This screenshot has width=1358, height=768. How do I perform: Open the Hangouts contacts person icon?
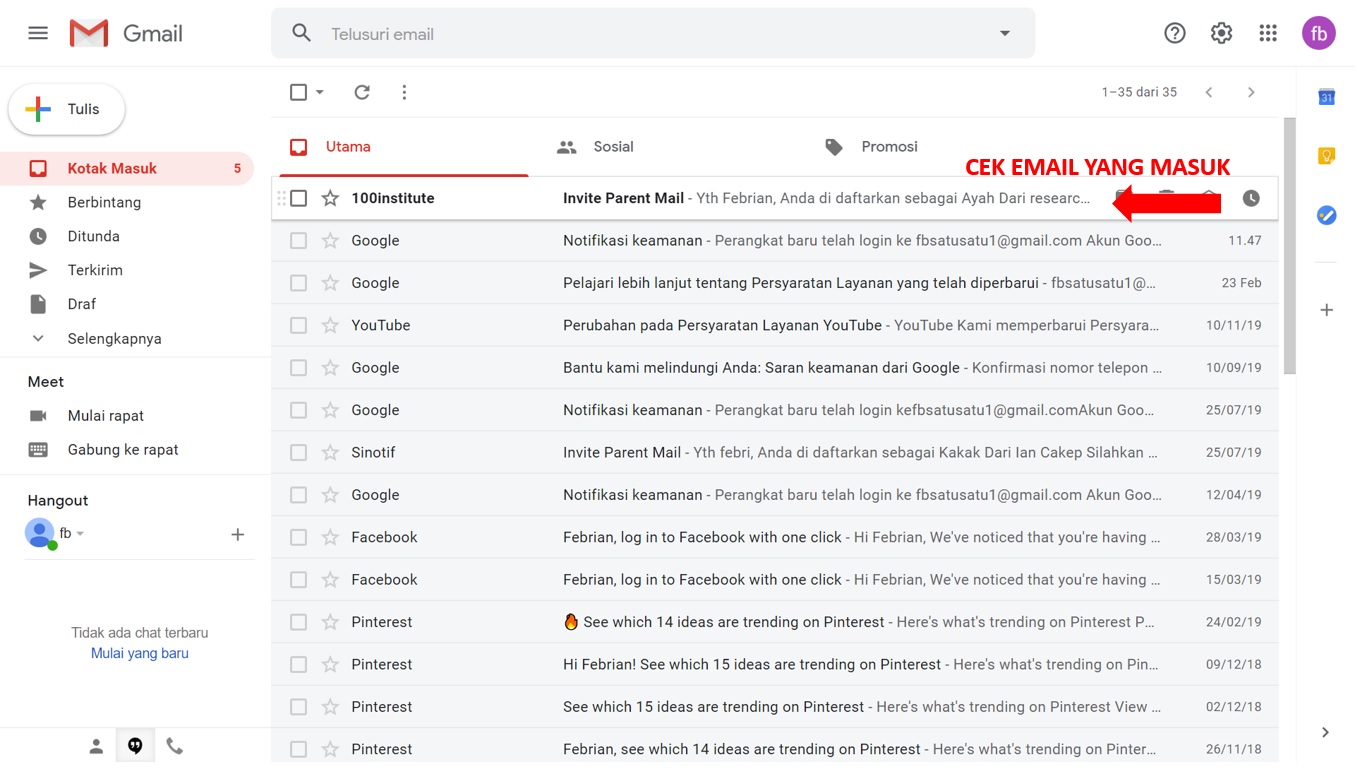(x=96, y=746)
